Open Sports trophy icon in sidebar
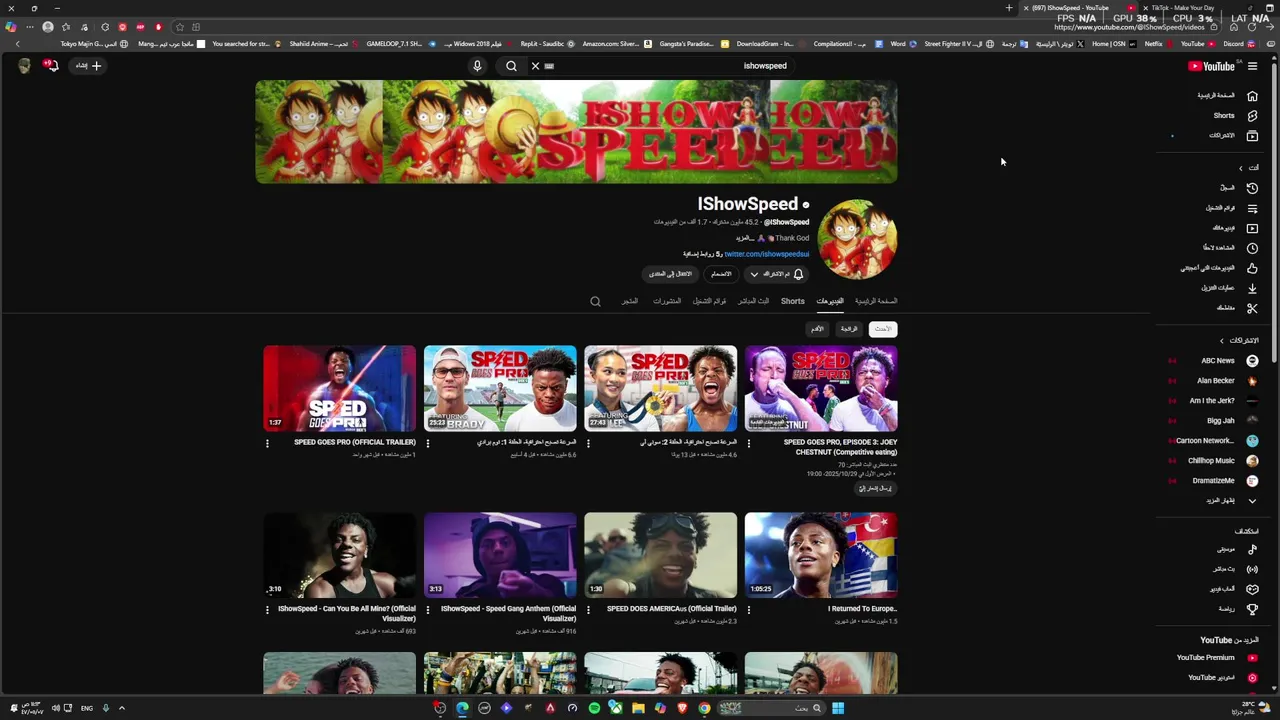The height and width of the screenshot is (720, 1280). tap(1252, 609)
